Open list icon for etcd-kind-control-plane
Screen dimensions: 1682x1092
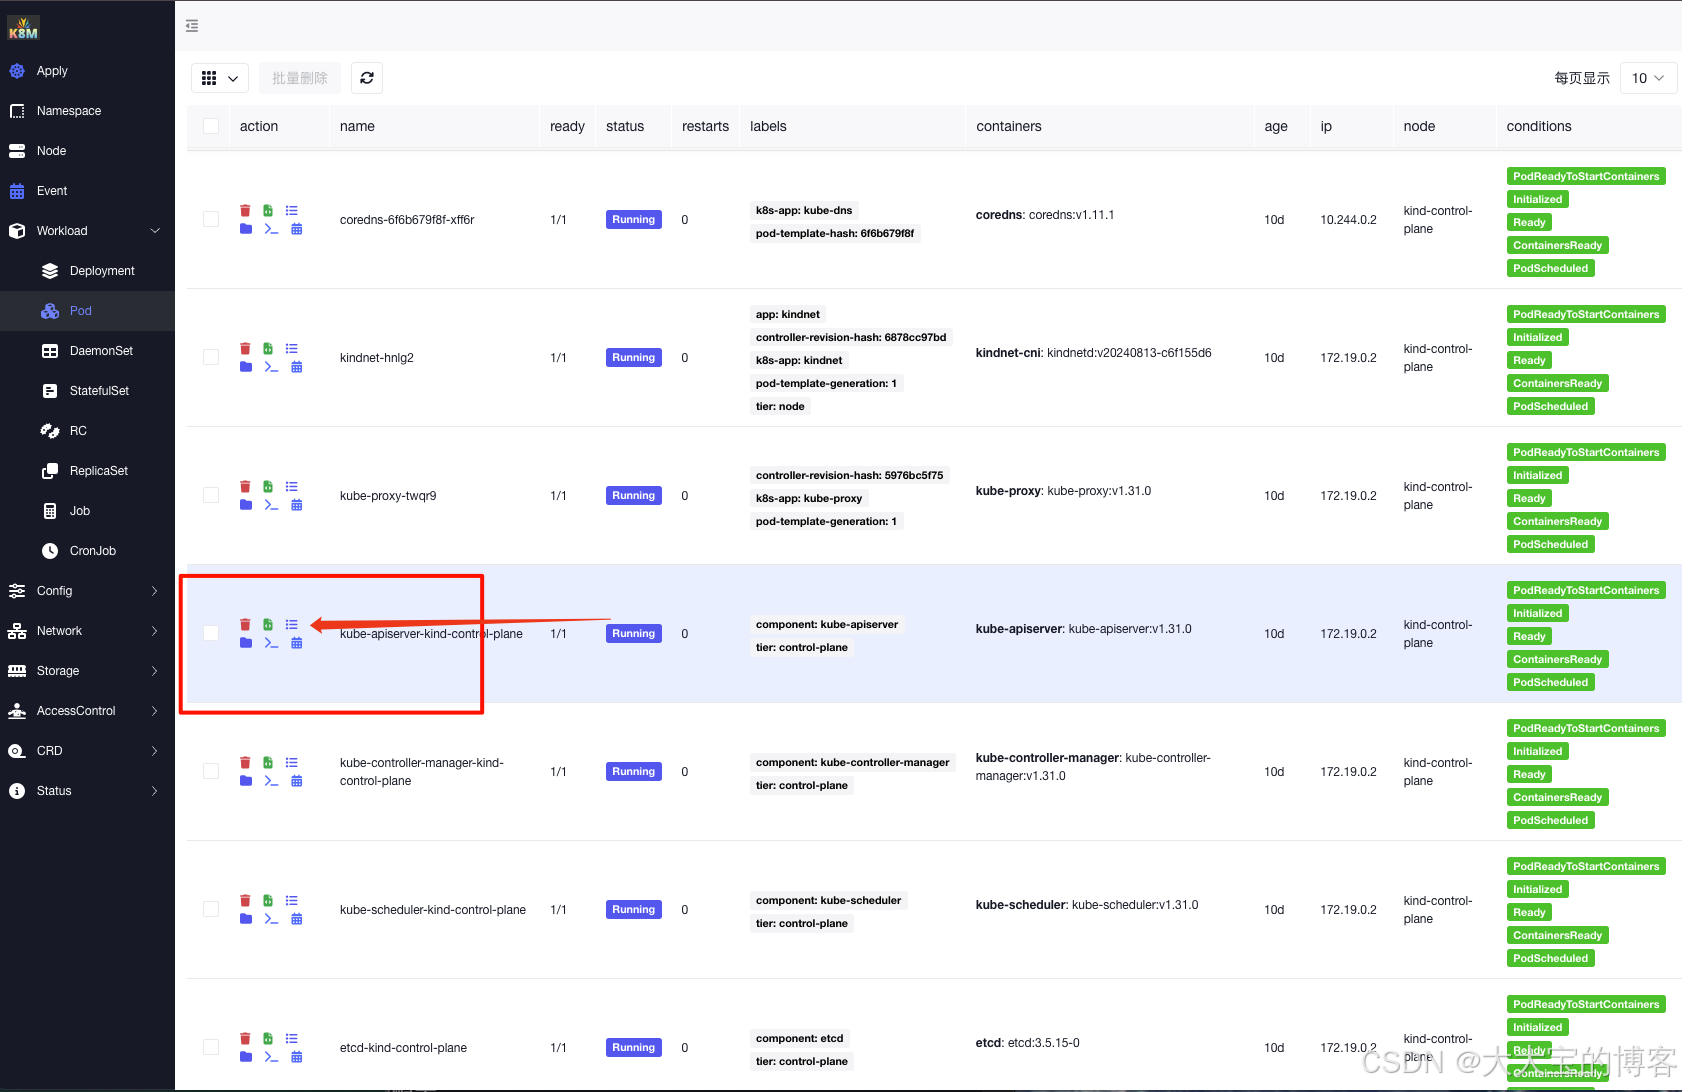(x=292, y=1038)
